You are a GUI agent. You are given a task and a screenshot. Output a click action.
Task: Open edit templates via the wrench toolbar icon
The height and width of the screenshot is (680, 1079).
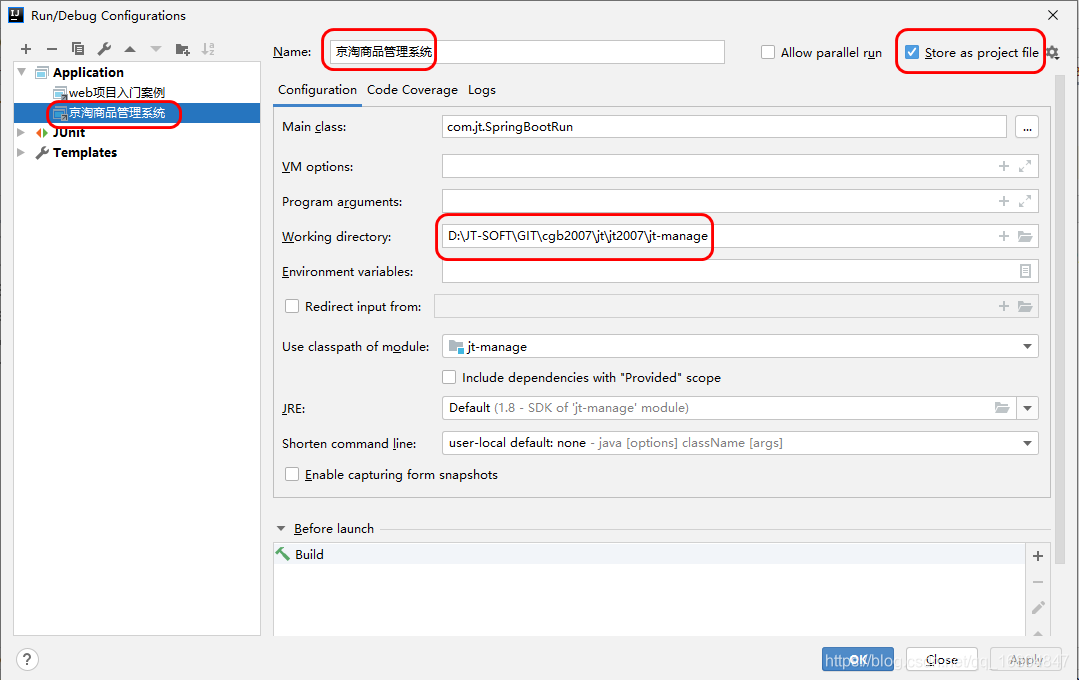[104, 49]
